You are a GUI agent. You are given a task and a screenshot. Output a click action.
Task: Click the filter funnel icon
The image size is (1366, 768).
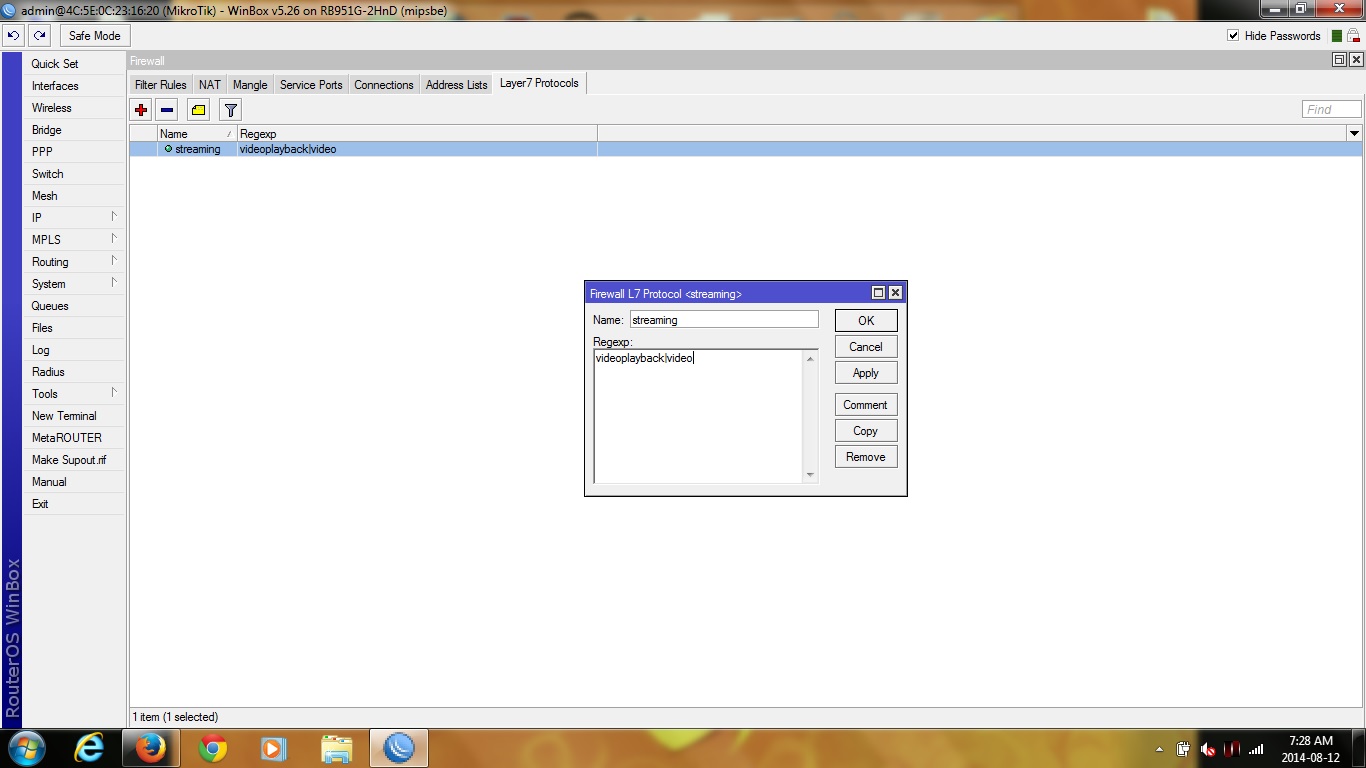pyautogui.click(x=230, y=109)
